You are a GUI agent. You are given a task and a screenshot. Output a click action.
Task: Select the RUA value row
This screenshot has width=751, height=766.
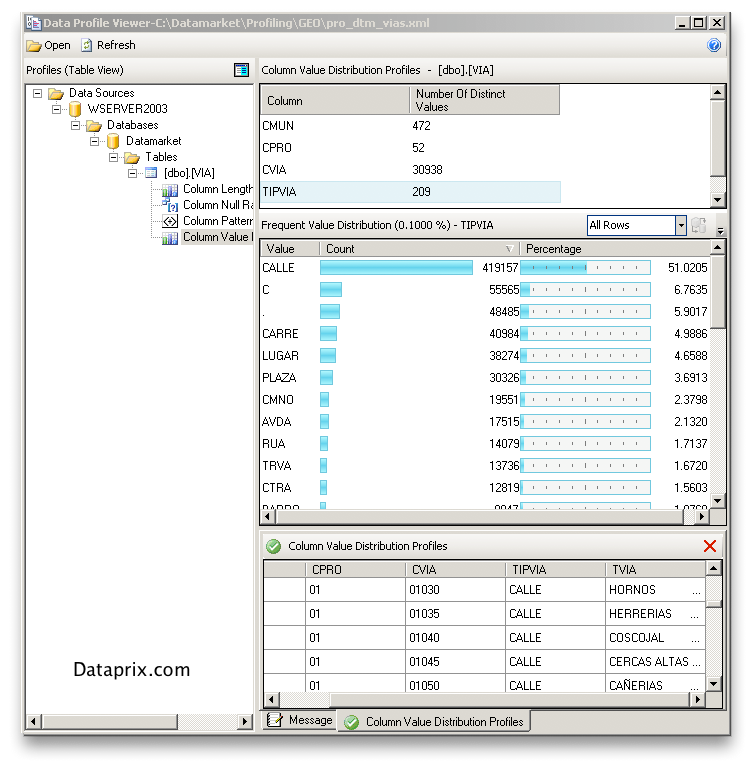pyautogui.click(x=485, y=444)
